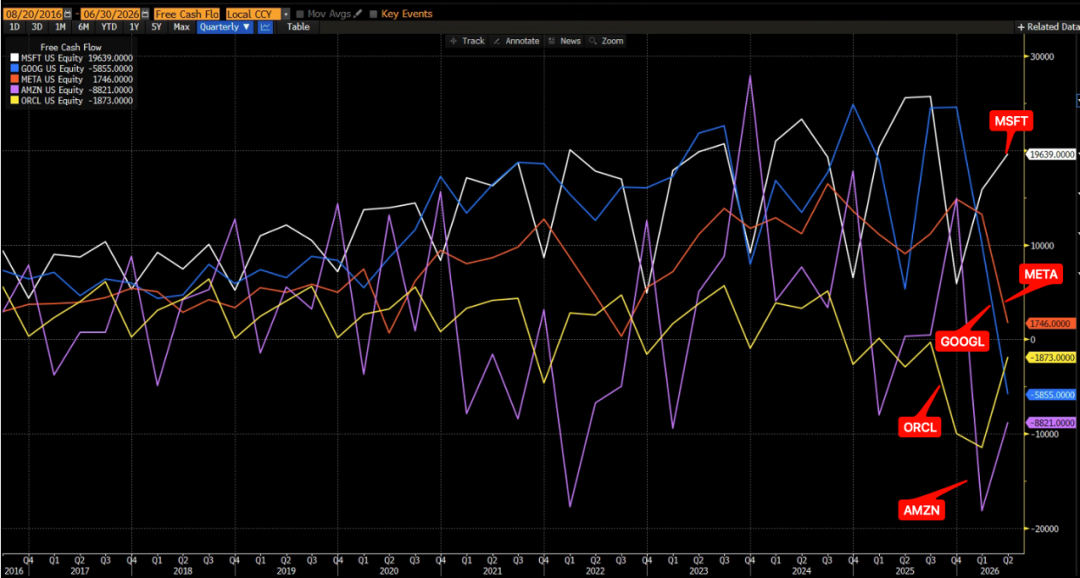Select the 1D range tab

[x=12, y=27]
